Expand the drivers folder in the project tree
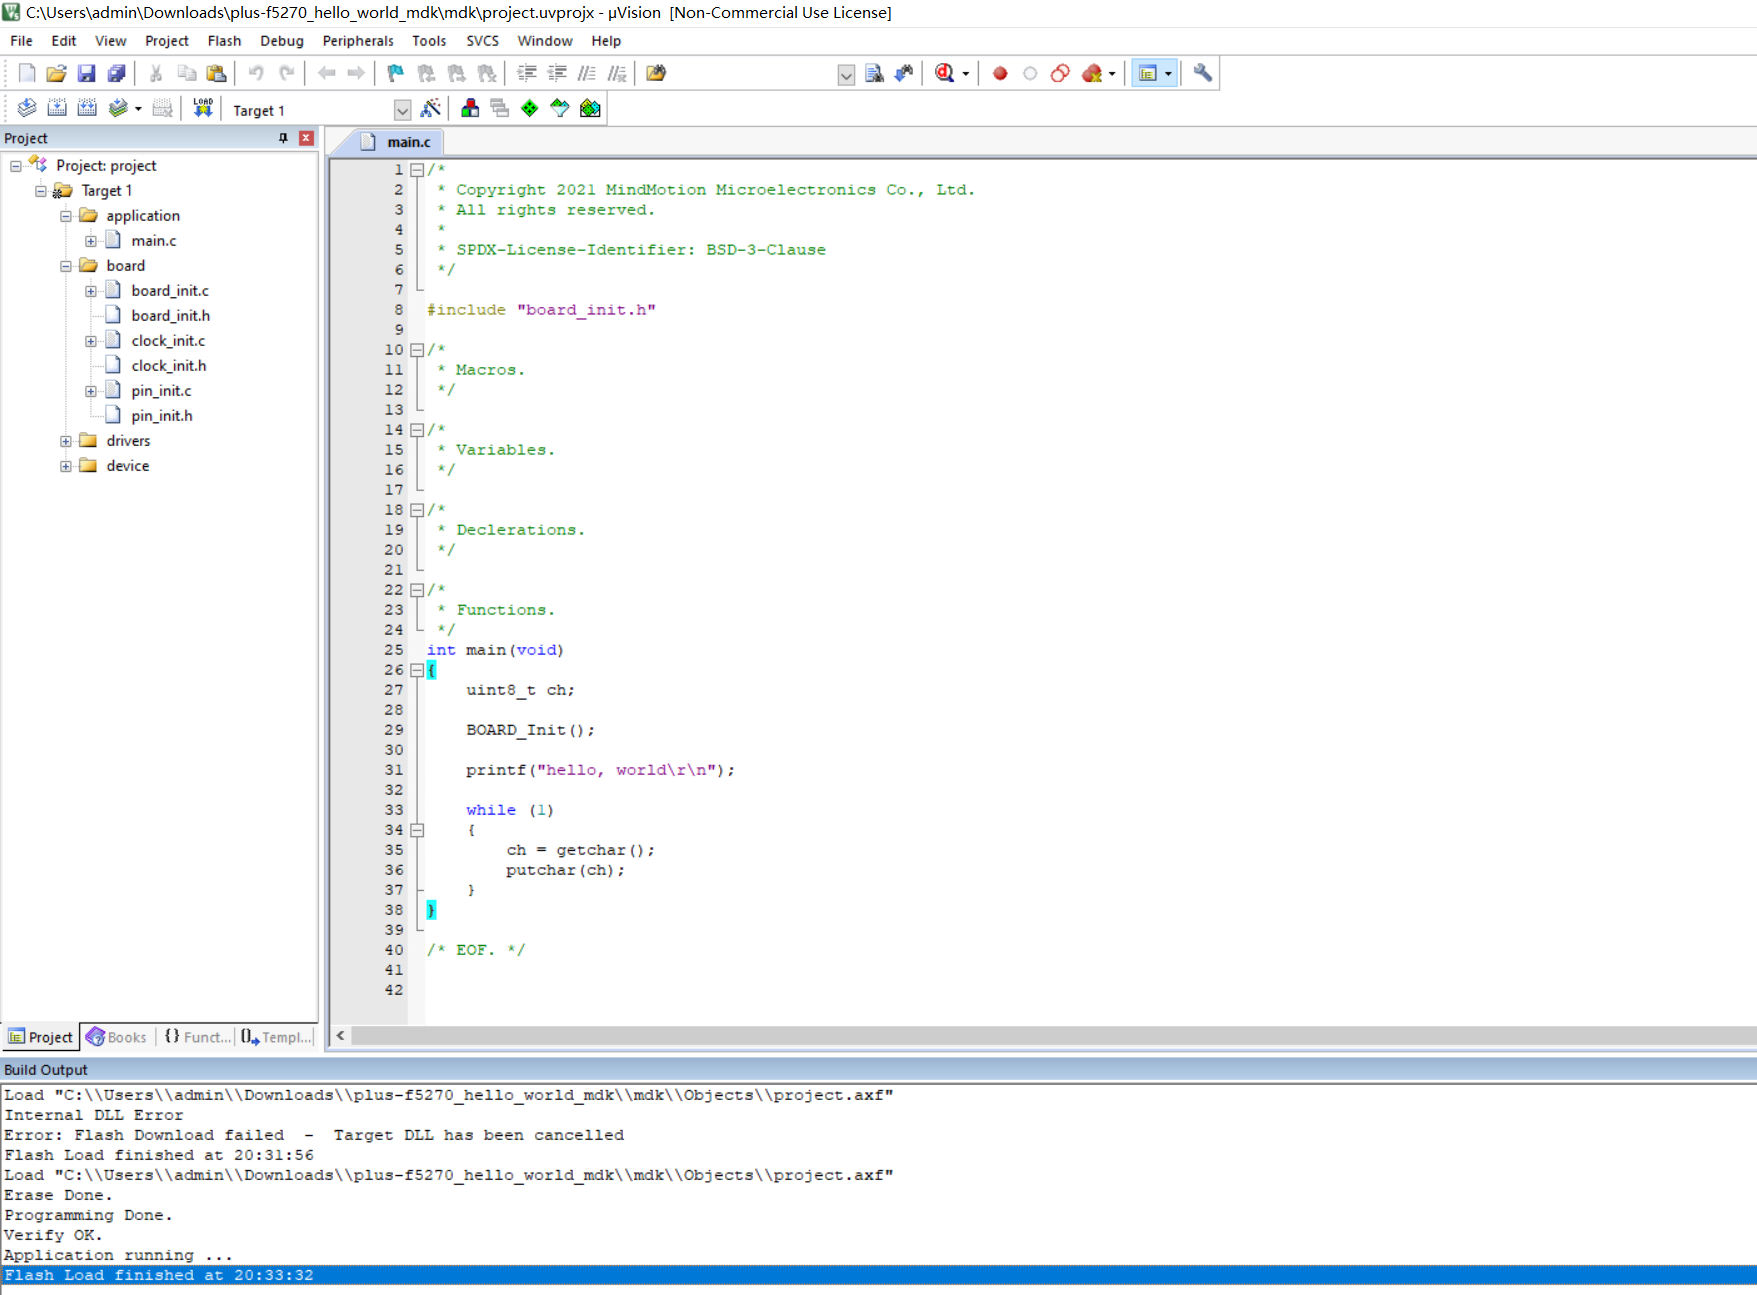This screenshot has width=1757, height=1295. pyautogui.click(x=66, y=441)
